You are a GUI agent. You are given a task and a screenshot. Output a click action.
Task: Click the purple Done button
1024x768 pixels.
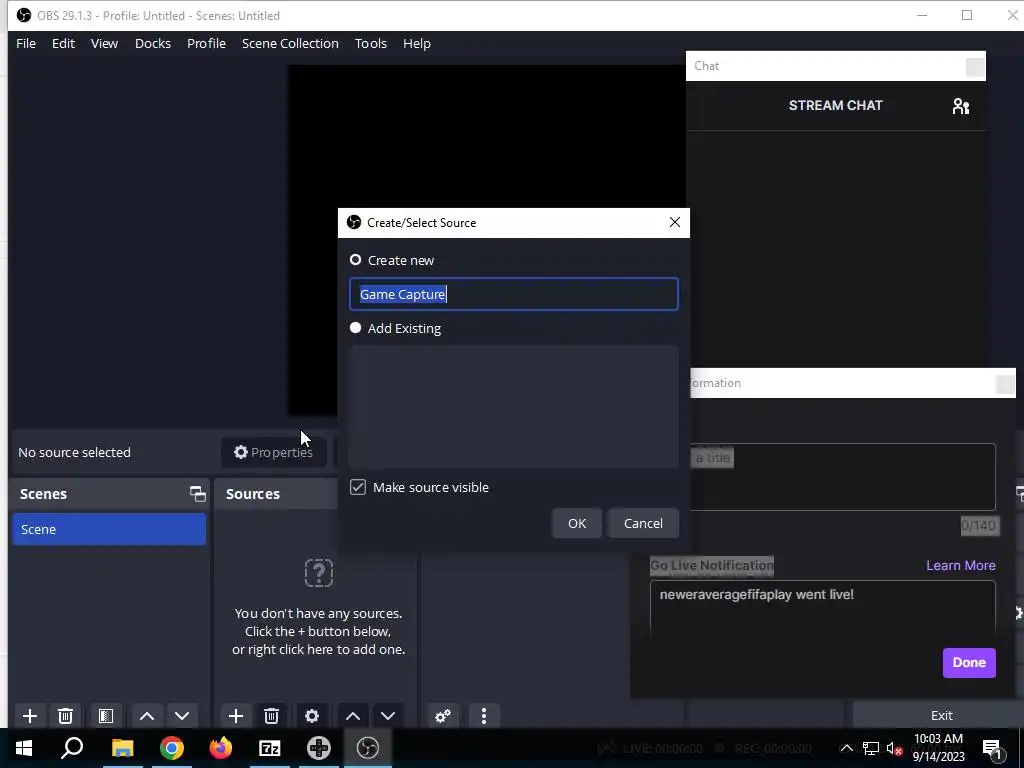(969, 663)
